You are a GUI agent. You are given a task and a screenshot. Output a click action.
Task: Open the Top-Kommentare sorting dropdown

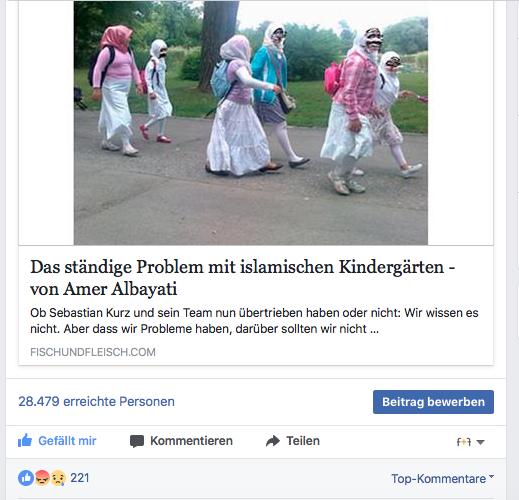tap(442, 479)
